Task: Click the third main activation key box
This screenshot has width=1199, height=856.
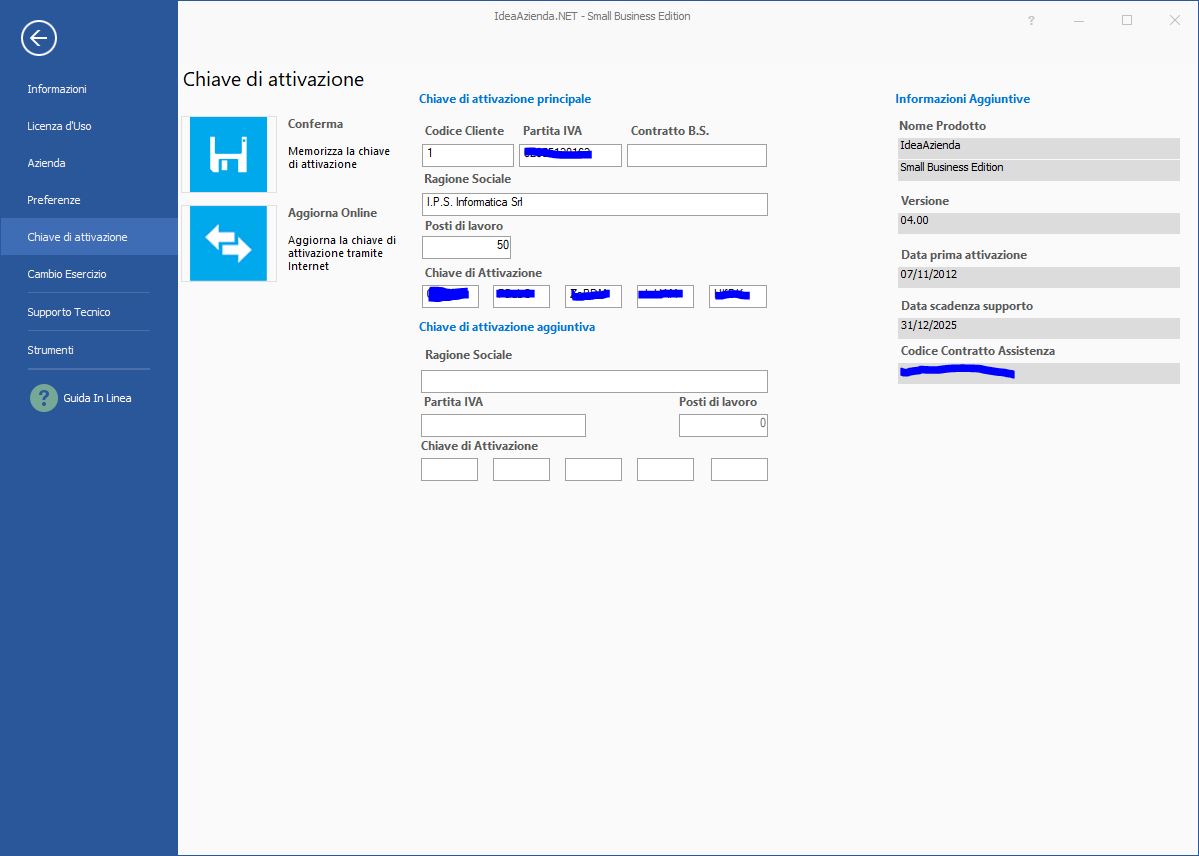Action: (x=593, y=296)
